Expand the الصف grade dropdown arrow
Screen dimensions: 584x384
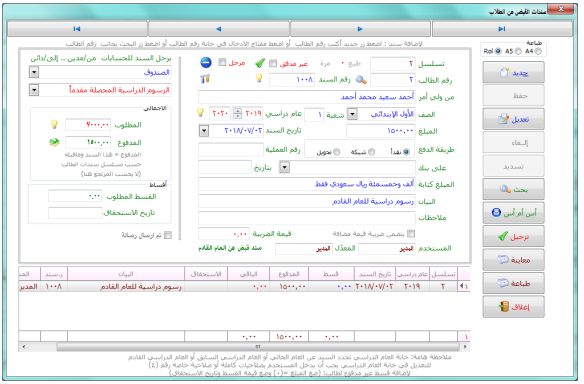[x=352, y=114]
